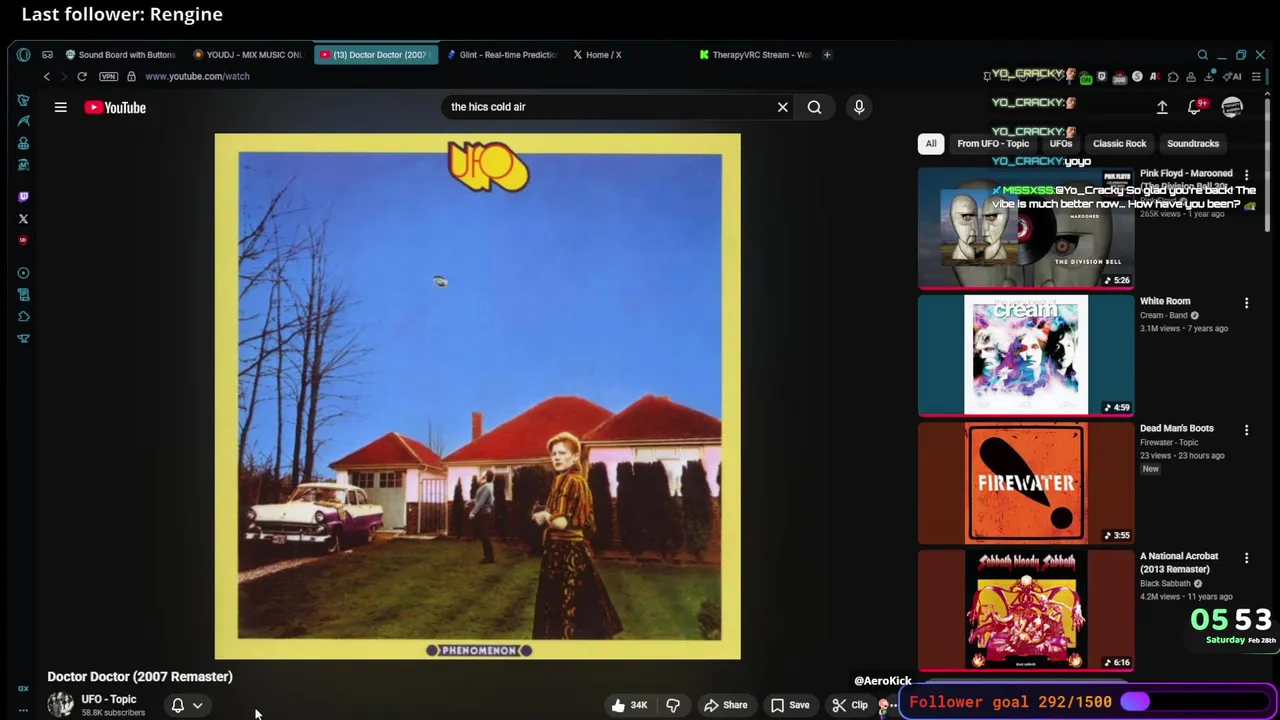This screenshot has width=1280, height=720.
Task: Click the magnifier search button
Action: (814, 107)
